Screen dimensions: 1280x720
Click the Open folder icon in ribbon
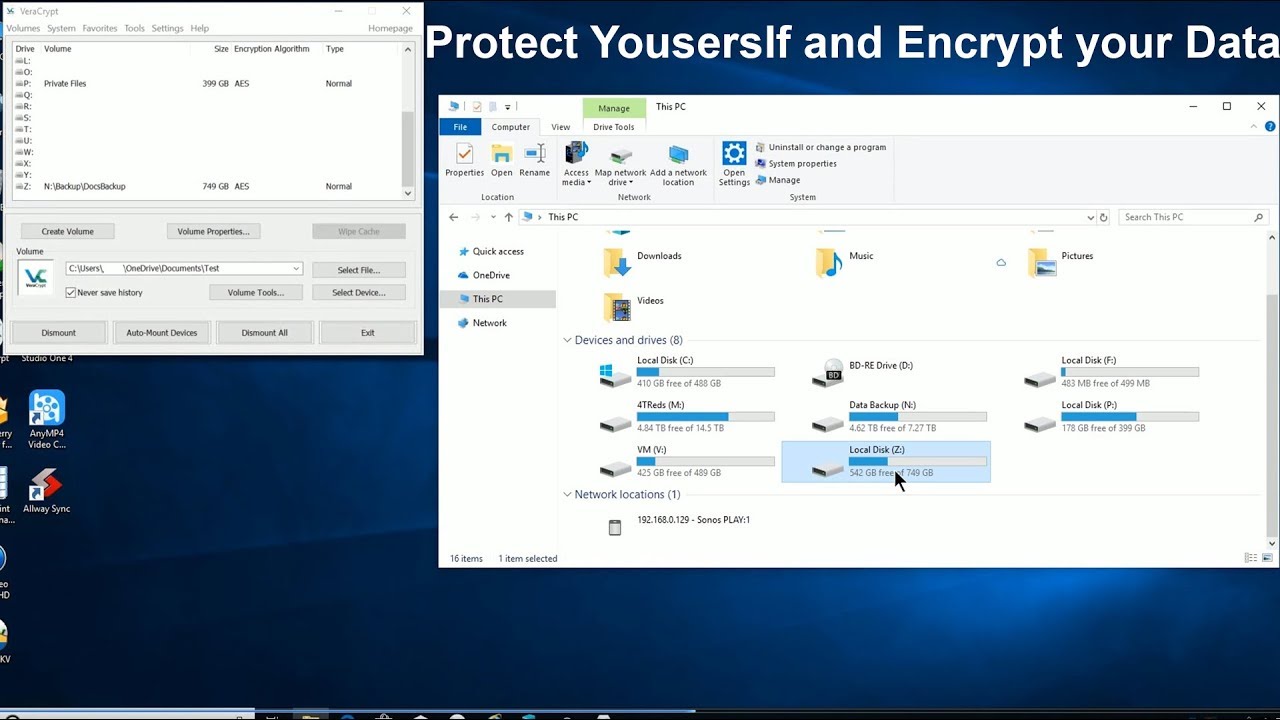point(501,154)
